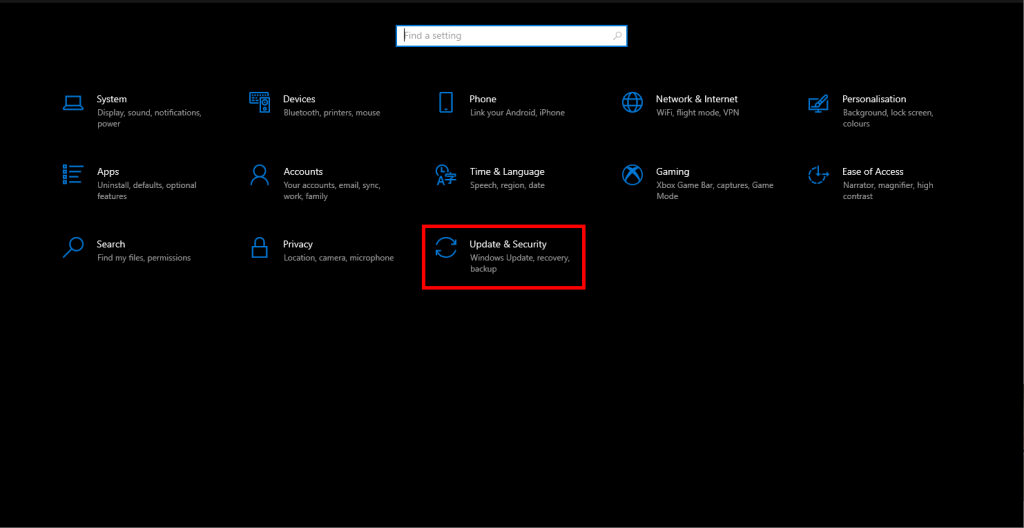Viewport: 1024px width, 528px height.
Task: Click 'Narrator, magnifier, high contrast' description
Action: tap(888, 191)
